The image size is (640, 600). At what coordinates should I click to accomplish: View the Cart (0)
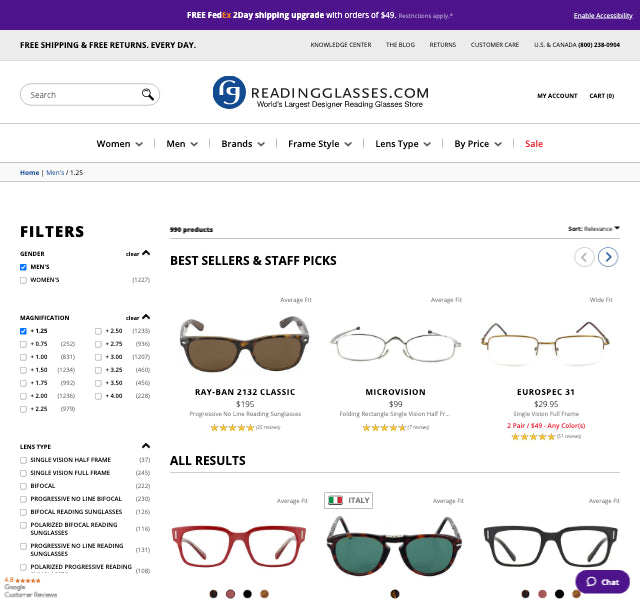point(602,96)
